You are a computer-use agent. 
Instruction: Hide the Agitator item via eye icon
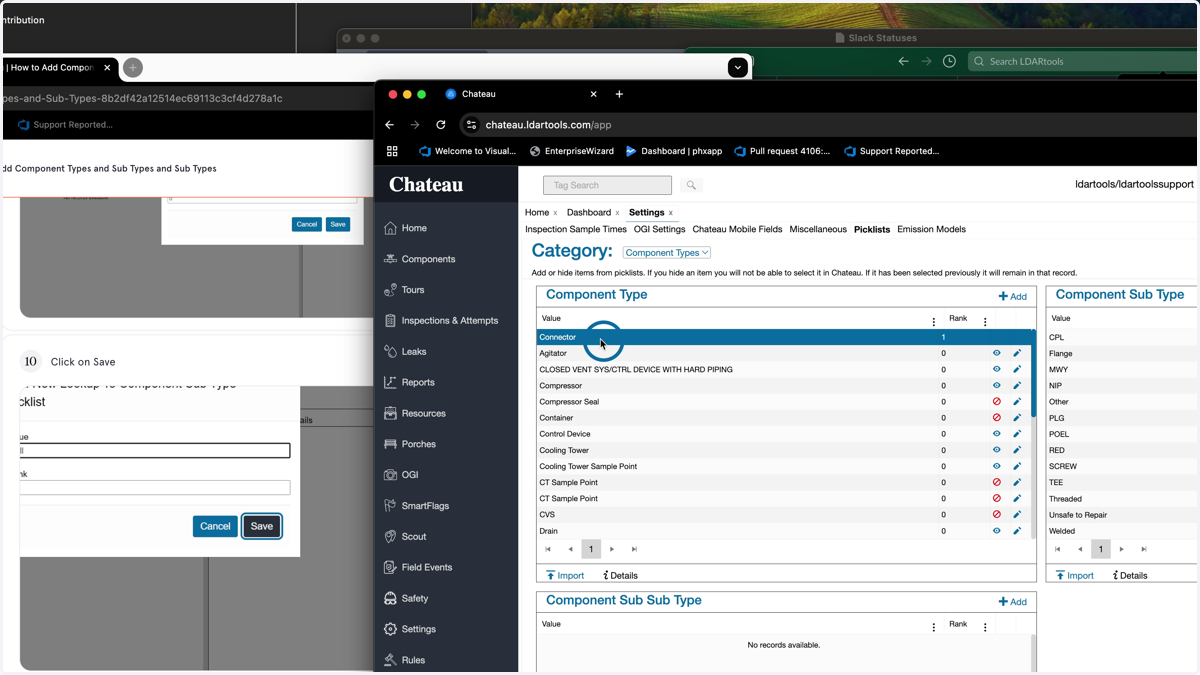tap(996, 353)
